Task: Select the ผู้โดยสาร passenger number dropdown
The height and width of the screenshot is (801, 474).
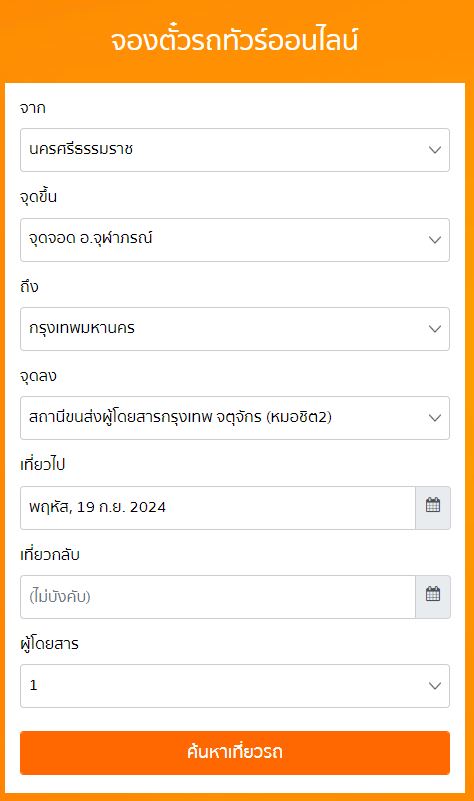Action: click(235, 686)
